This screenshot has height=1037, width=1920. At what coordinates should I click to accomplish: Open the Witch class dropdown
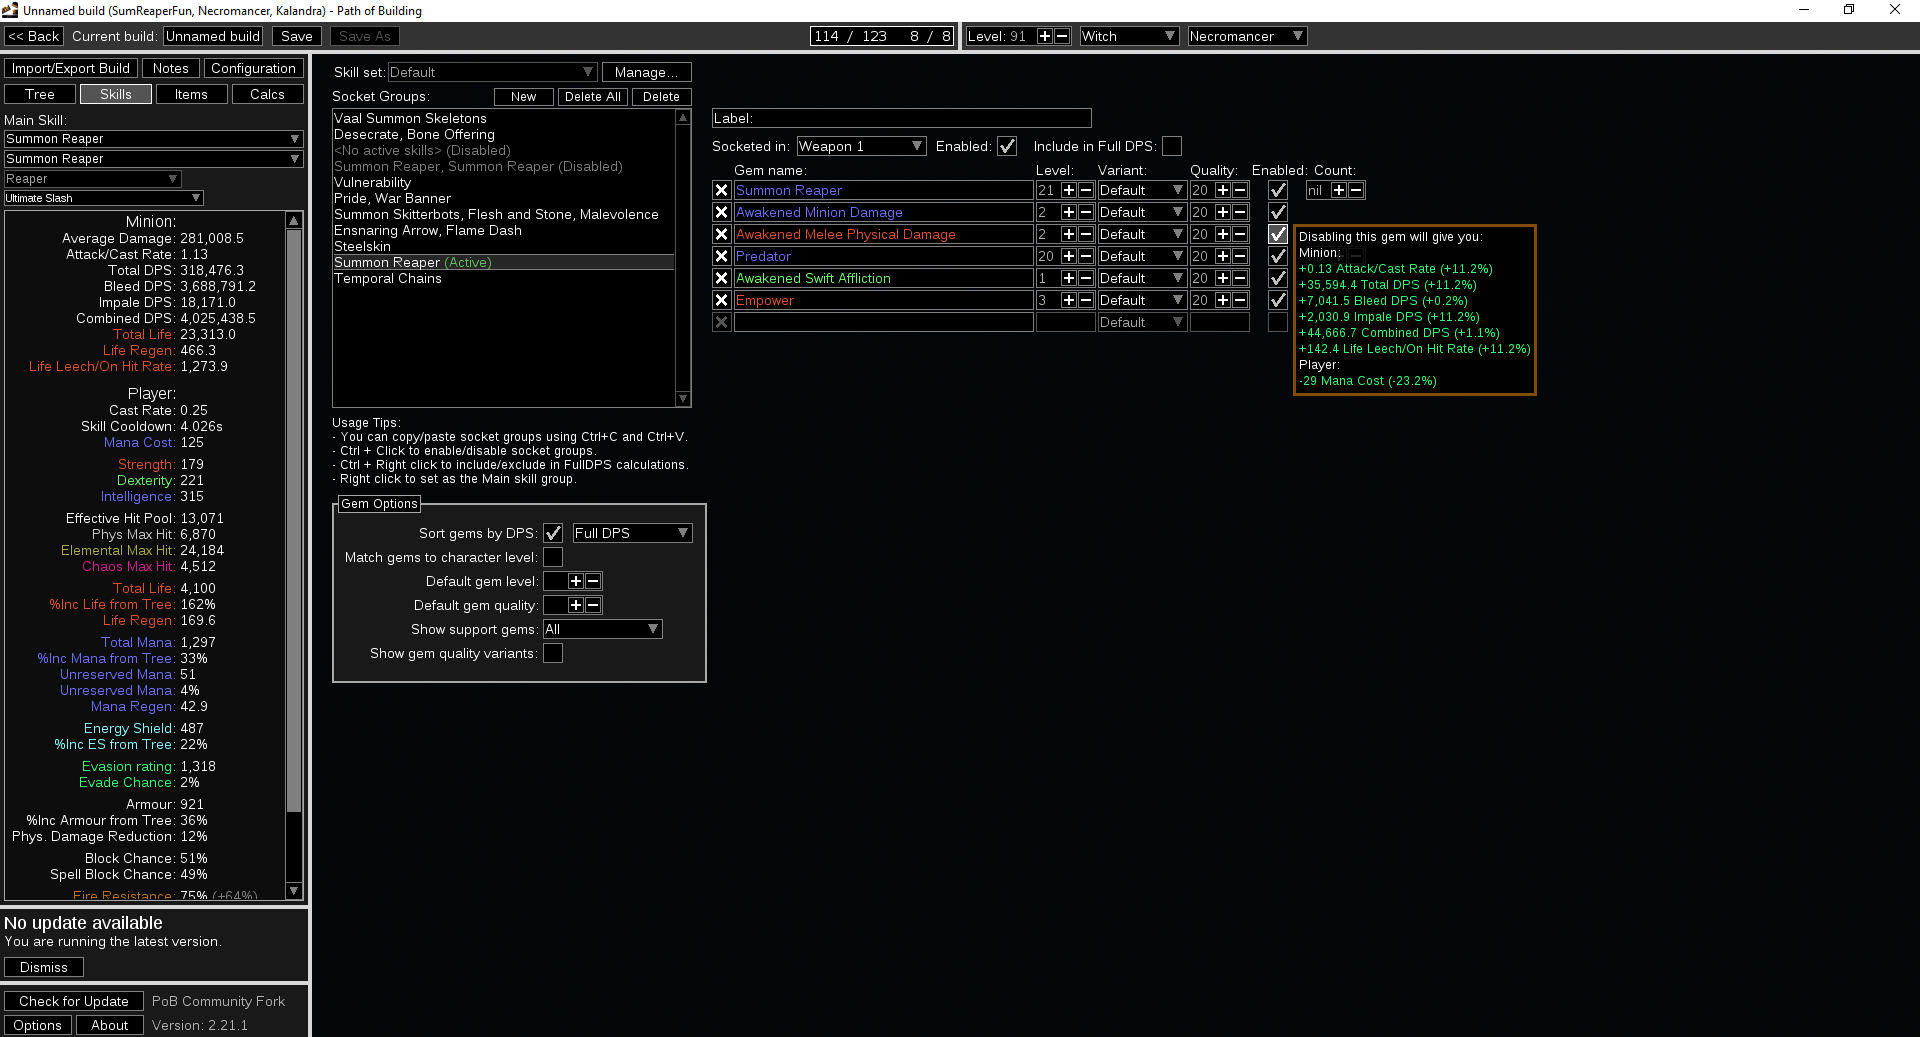click(x=1130, y=36)
